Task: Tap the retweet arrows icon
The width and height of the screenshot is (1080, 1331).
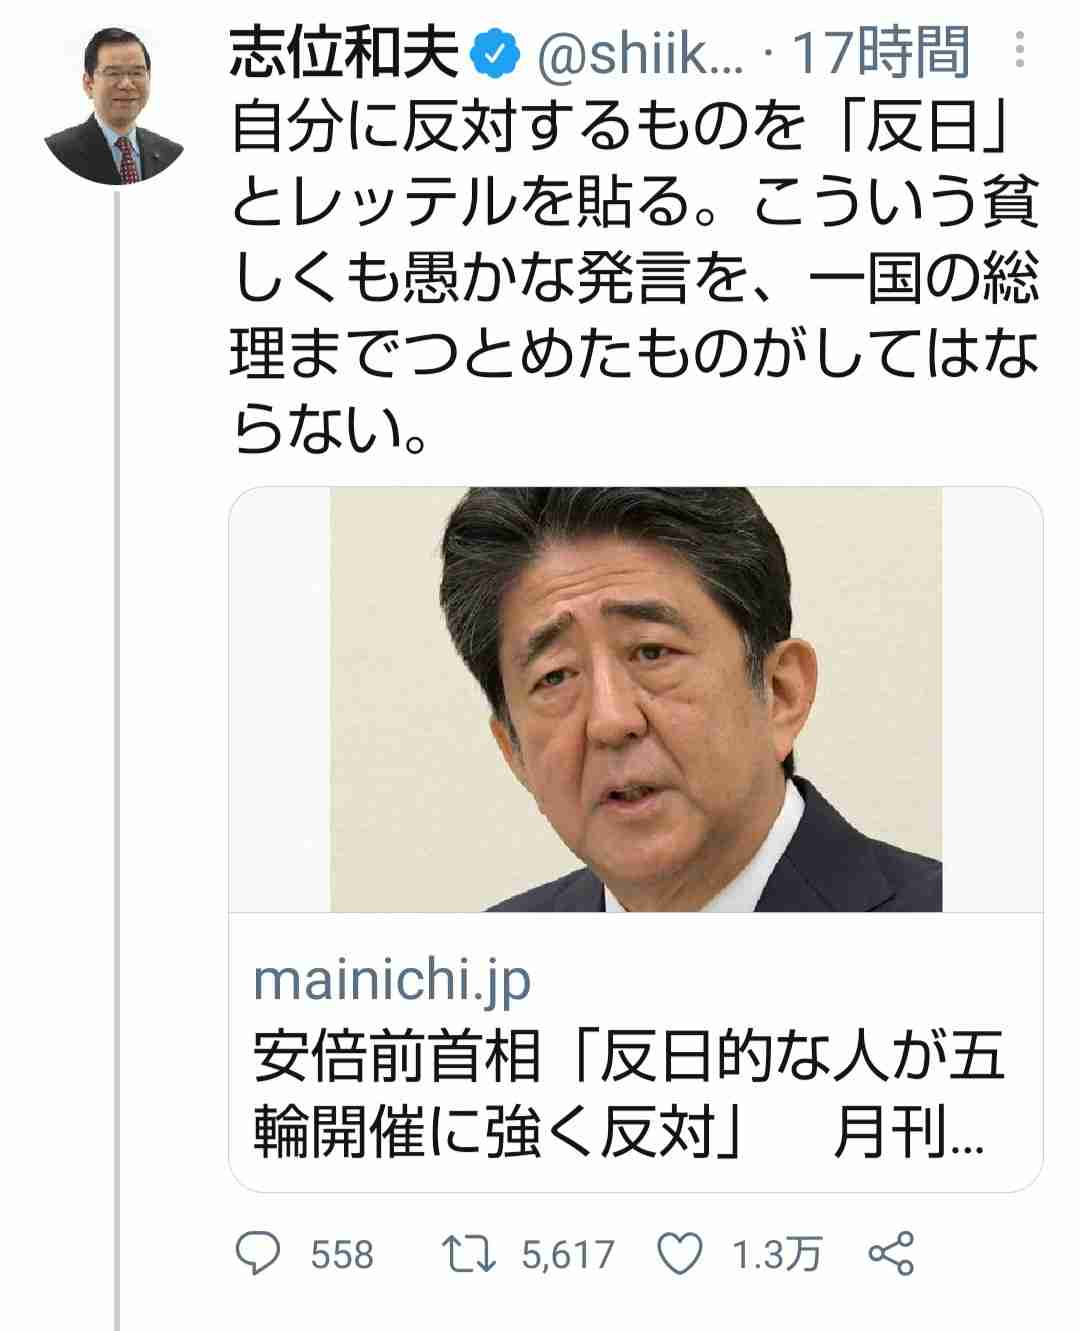Action: pos(470,1253)
